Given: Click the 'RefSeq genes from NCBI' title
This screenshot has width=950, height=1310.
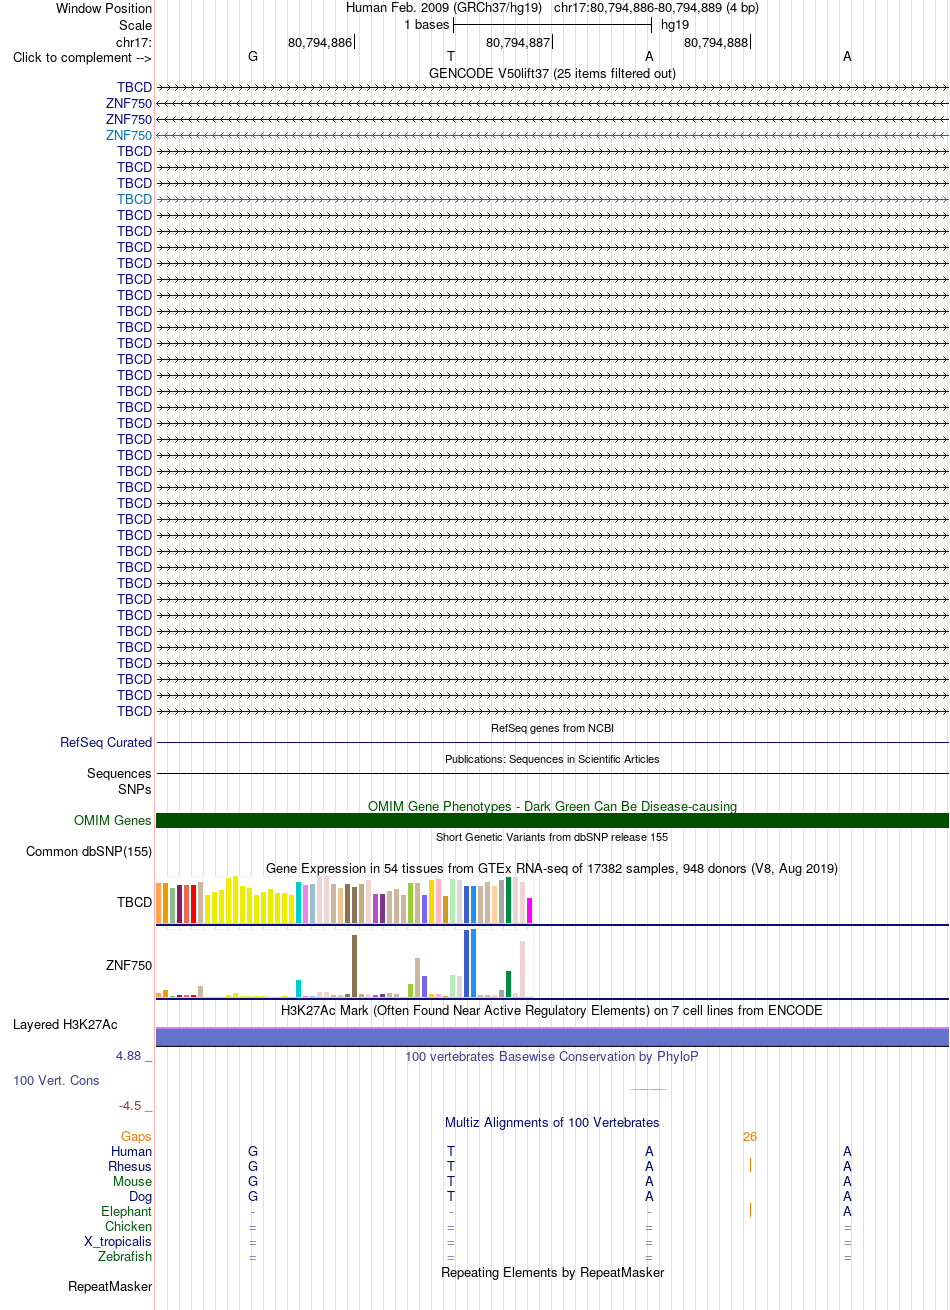Looking at the screenshot, I should coord(552,728).
